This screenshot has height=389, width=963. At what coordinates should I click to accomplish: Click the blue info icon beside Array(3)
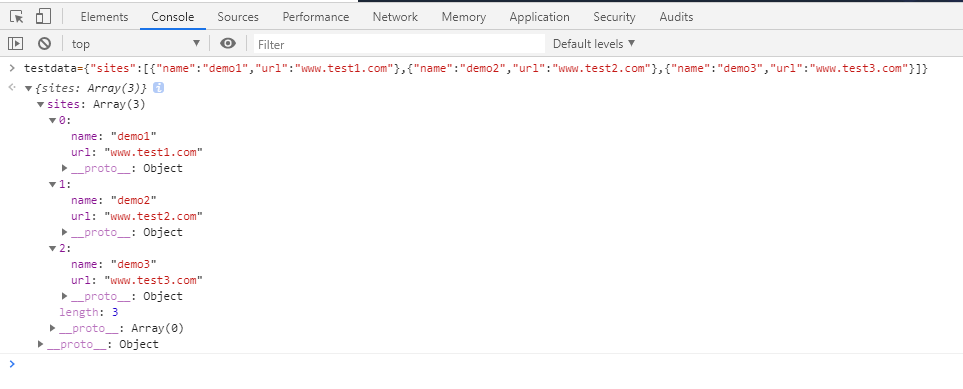click(x=158, y=88)
